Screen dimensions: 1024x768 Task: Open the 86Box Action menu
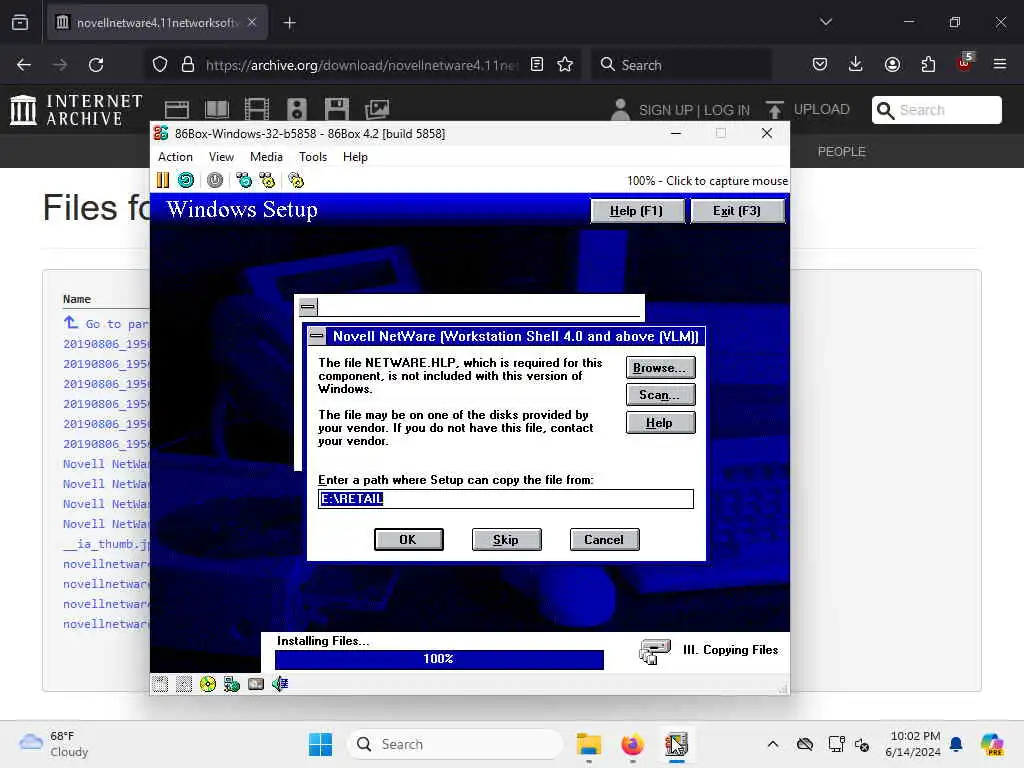tap(175, 157)
